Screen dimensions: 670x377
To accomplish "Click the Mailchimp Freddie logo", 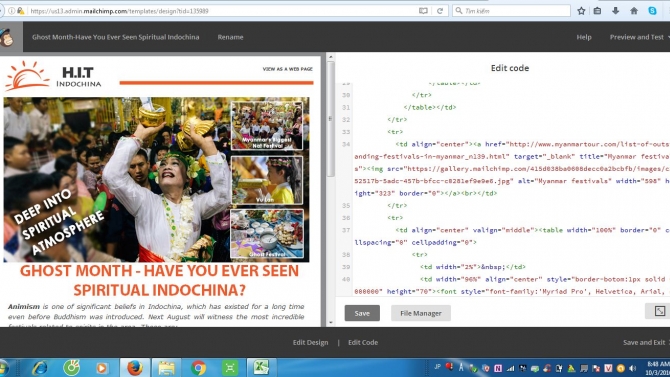I will point(6,38).
